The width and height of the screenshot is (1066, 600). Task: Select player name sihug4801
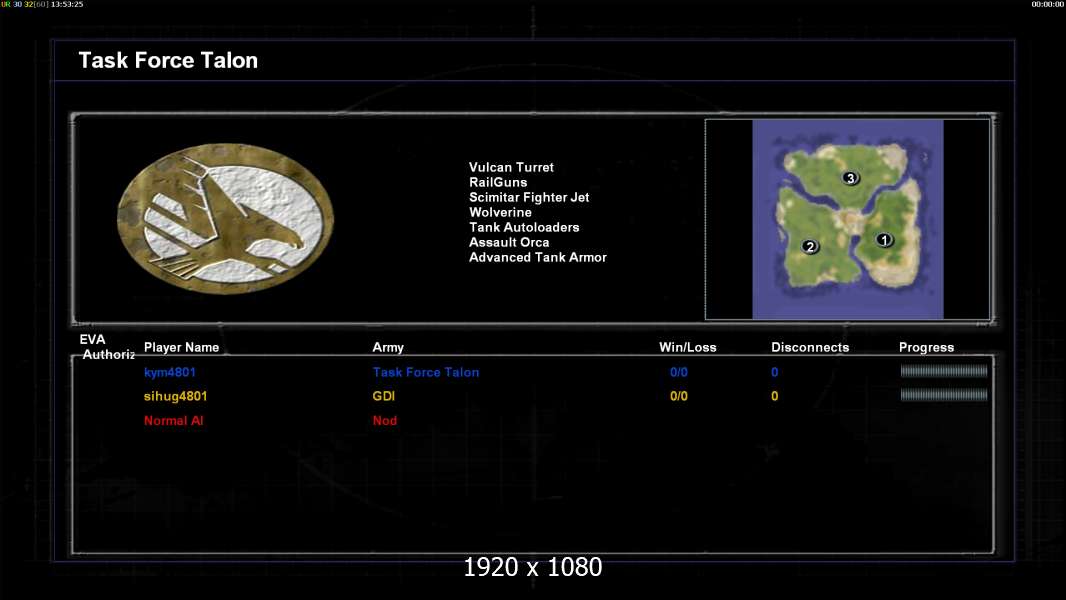point(175,396)
